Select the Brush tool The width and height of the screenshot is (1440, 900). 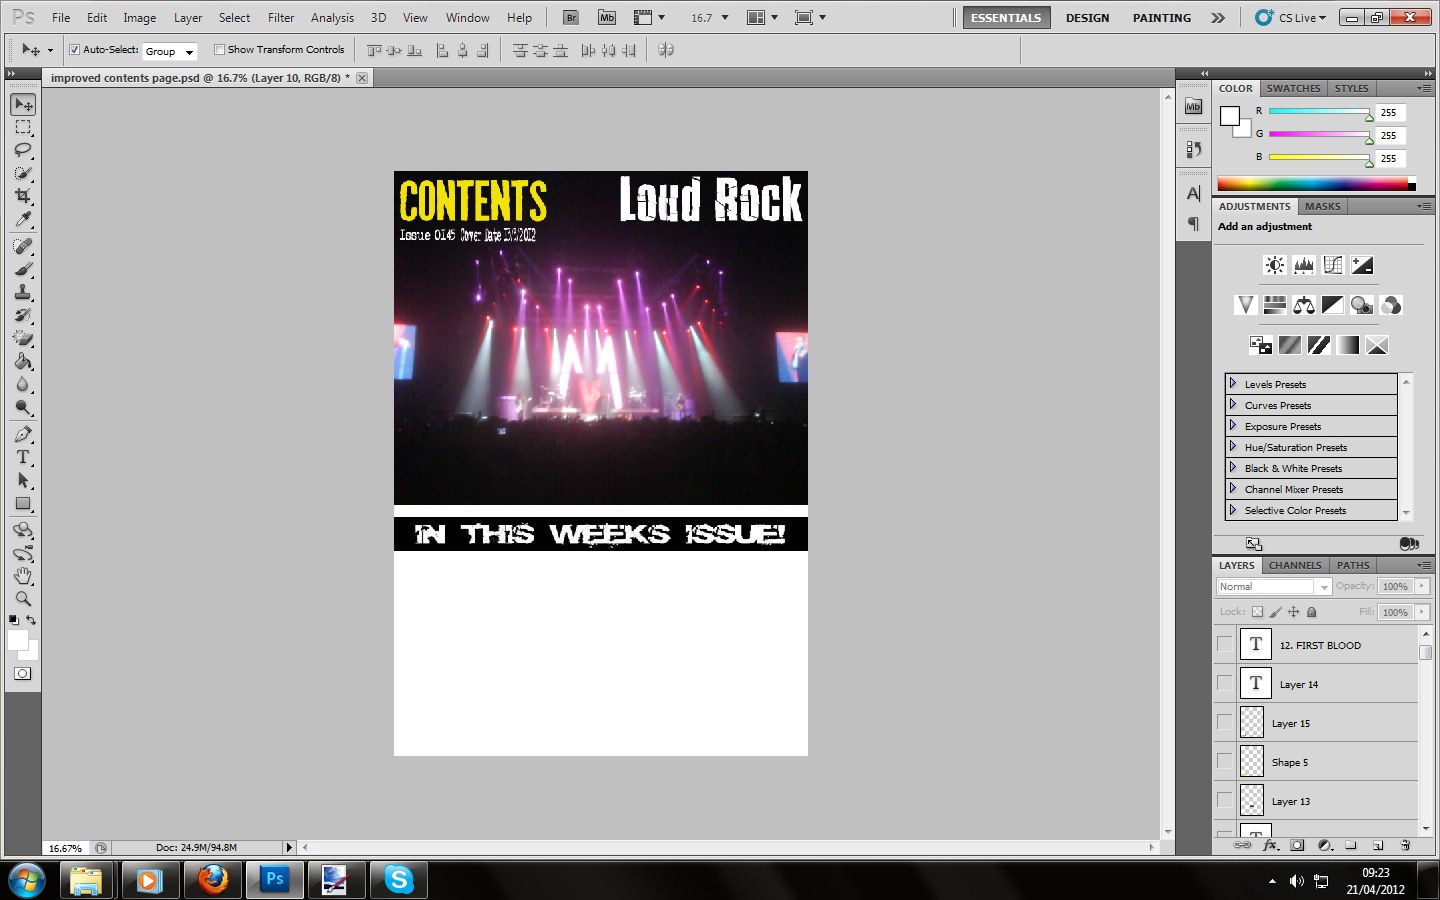[x=23, y=270]
